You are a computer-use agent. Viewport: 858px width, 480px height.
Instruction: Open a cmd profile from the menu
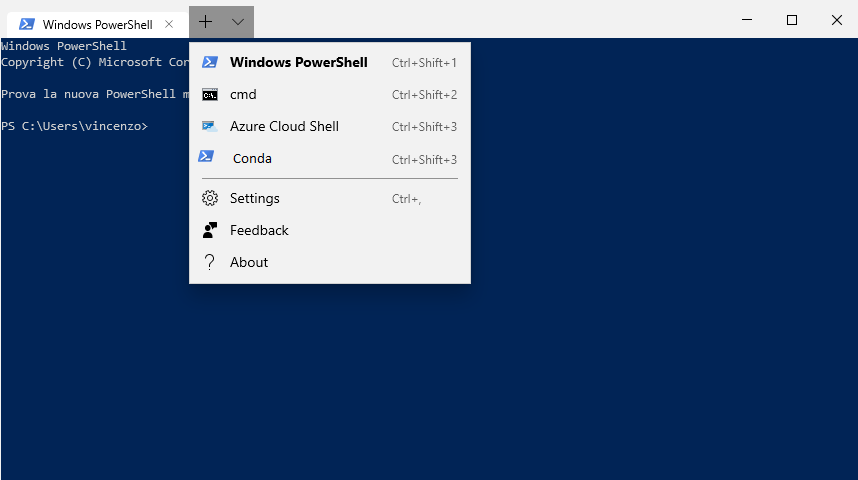pos(329,95)
